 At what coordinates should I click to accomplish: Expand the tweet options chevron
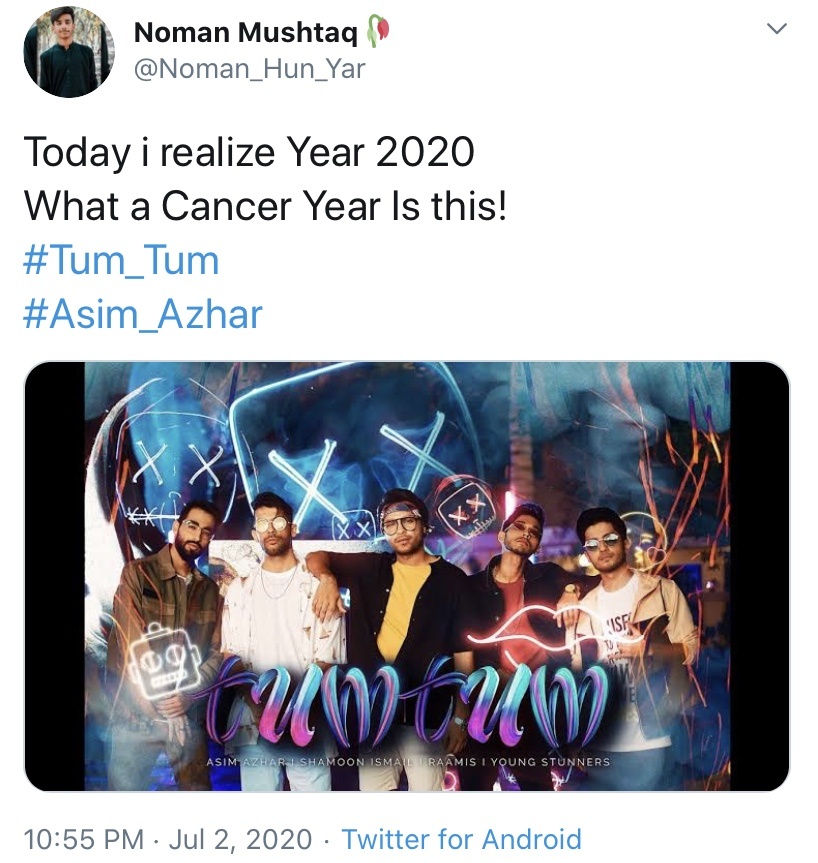click(x=777, y=28)
